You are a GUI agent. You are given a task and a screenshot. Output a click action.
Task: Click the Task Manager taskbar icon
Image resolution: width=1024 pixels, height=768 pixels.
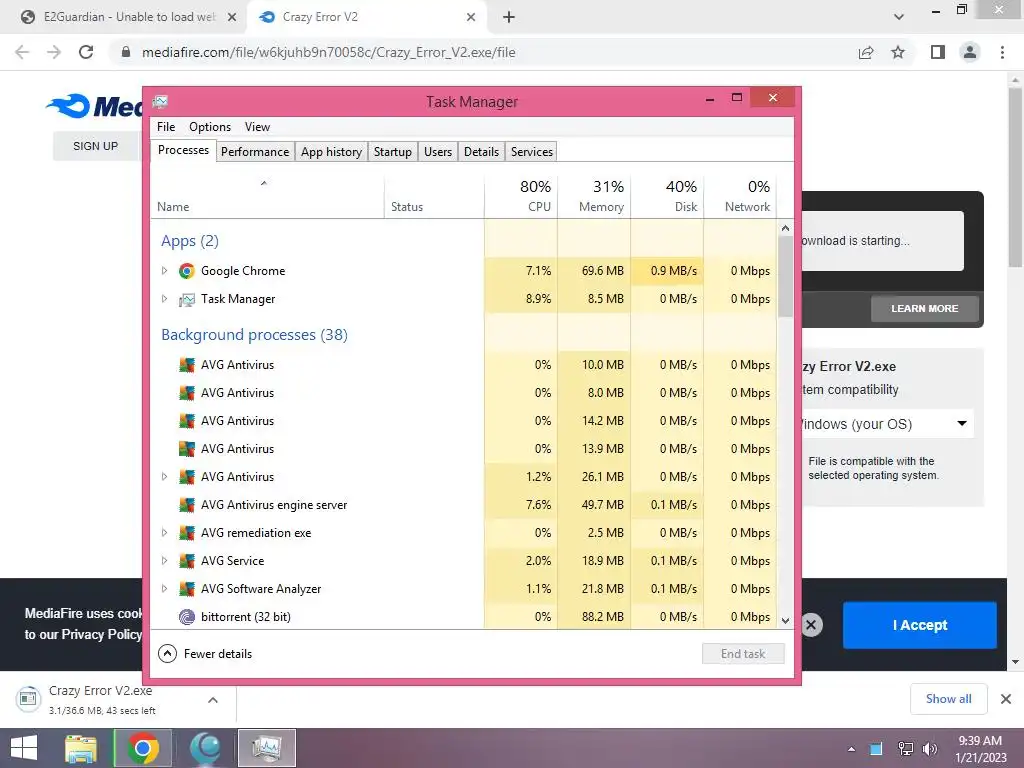[267, 748]
